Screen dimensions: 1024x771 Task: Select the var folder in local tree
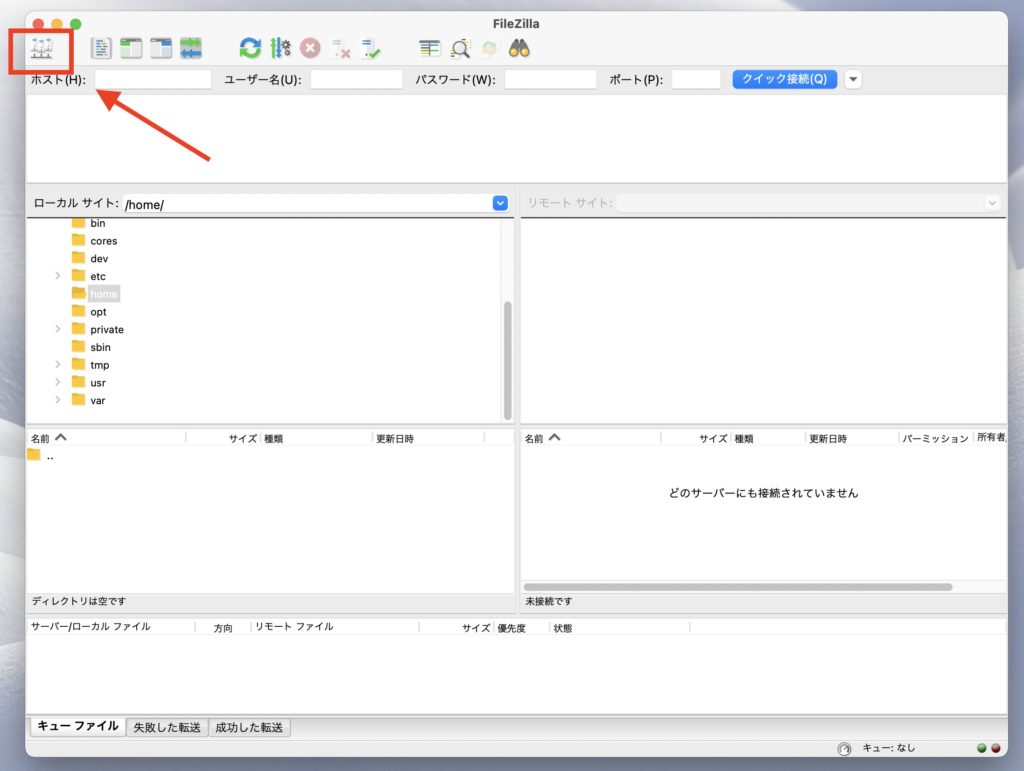(97, 400)
